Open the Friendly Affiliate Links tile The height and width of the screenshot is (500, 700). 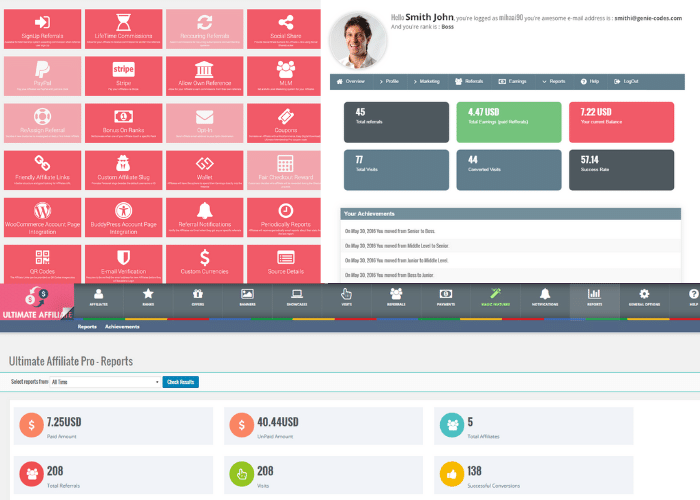coord(42,170)
